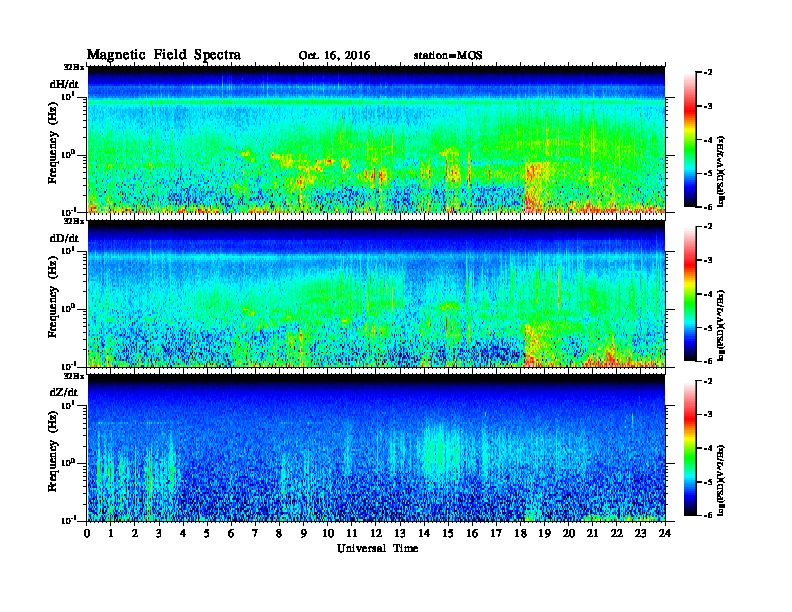Click the -2 label on dZ/dt colorbar

click(708, 381)
